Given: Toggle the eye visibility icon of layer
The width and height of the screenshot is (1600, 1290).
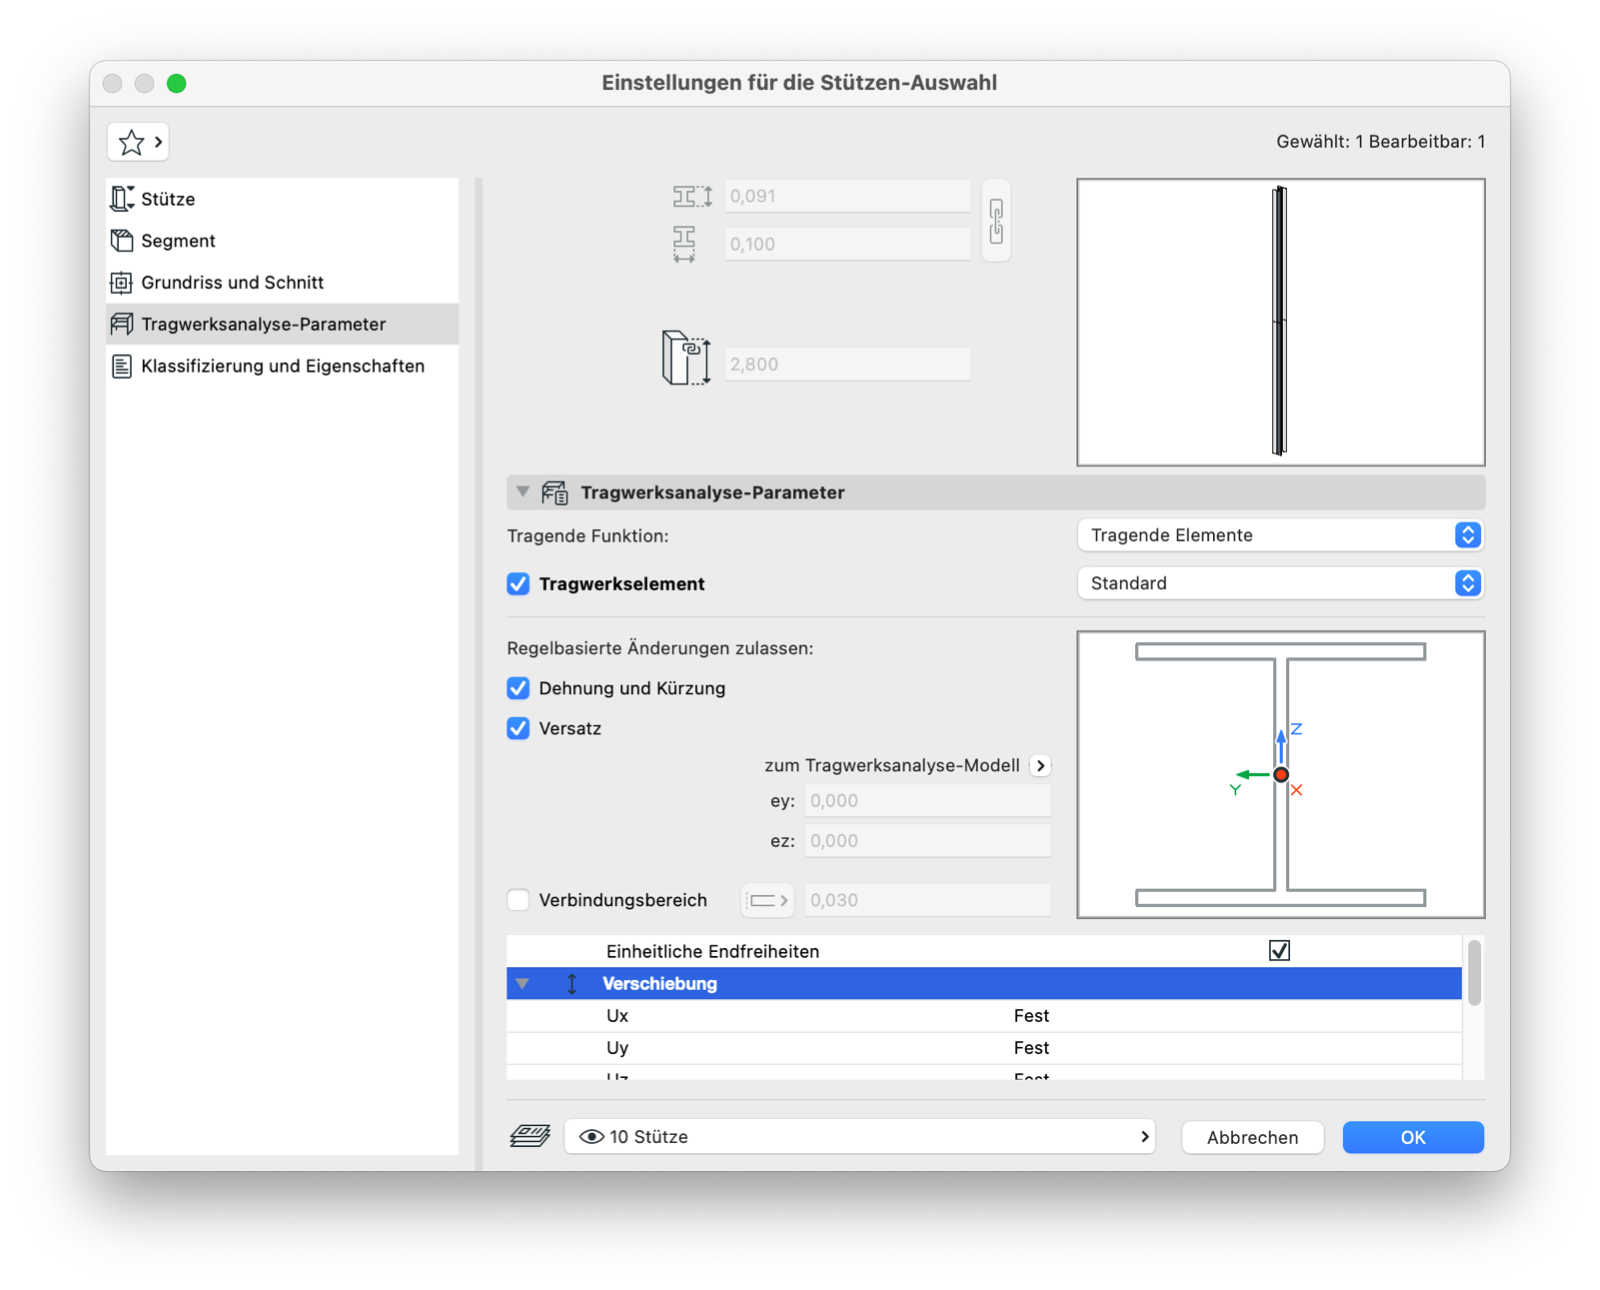Looking at the screenshot, I should (592, 1137).
